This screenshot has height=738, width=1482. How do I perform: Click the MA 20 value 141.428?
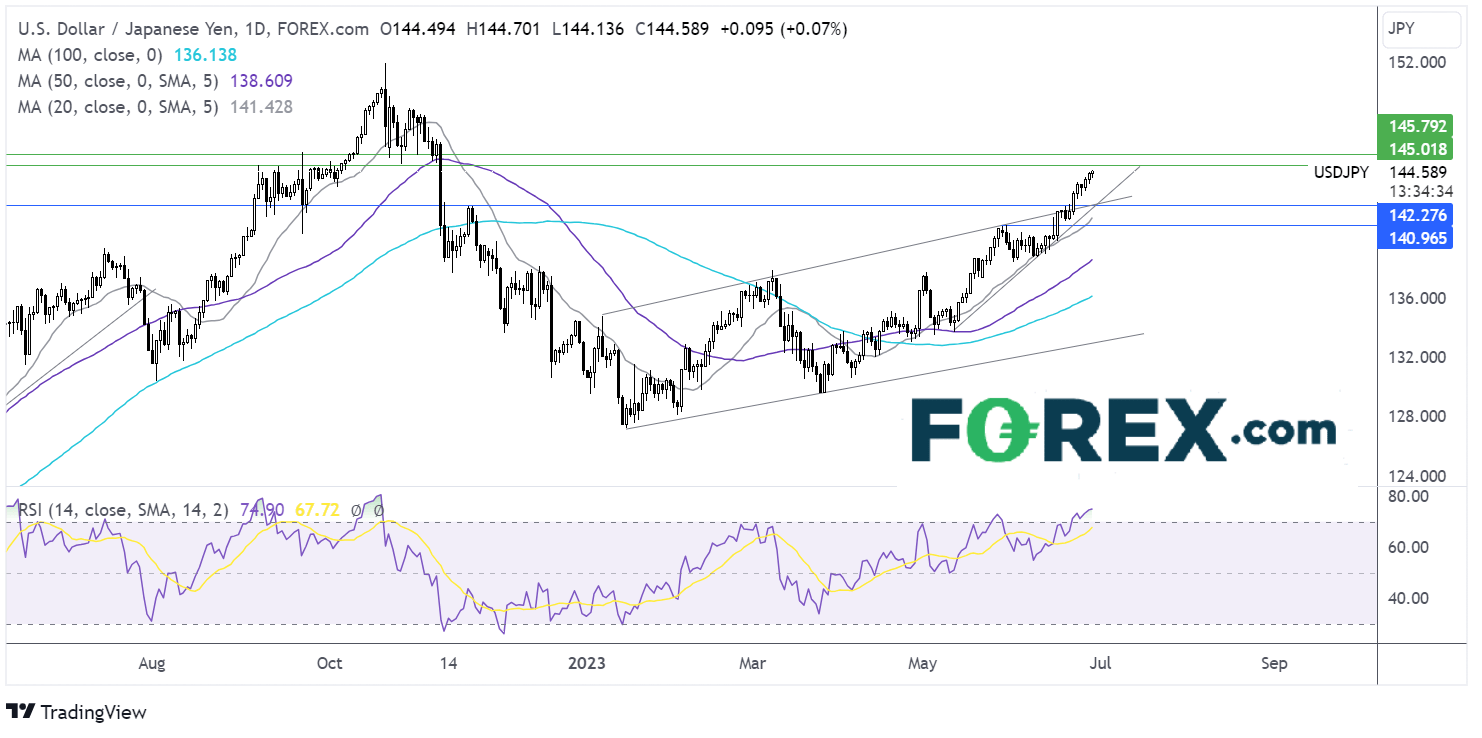click(262, 106)
